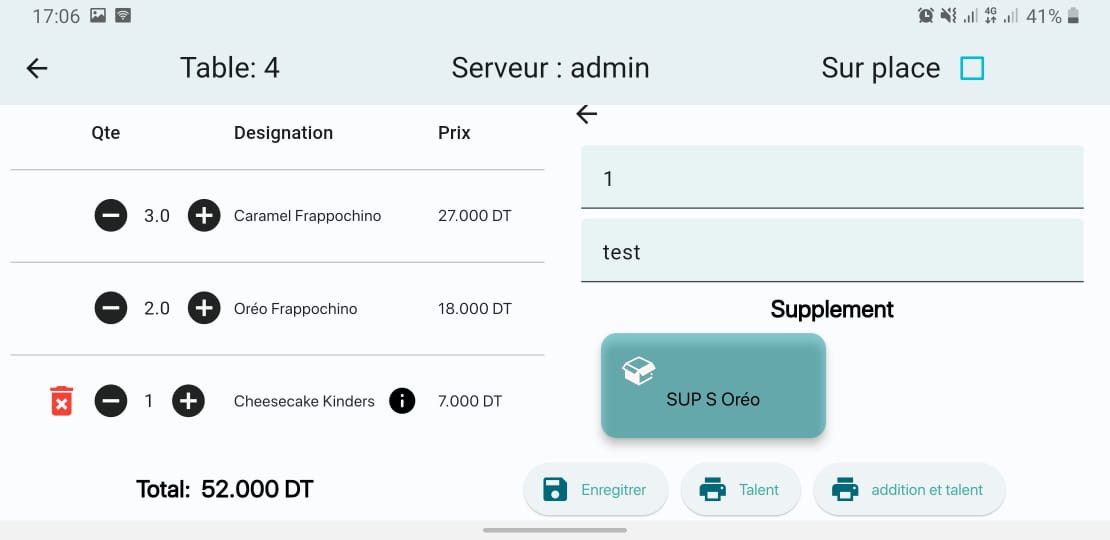Viewport: 1110px width, 540px height.
Task: Decrease Oréo Frappochino quantity with minus
Action: point(111,308)
